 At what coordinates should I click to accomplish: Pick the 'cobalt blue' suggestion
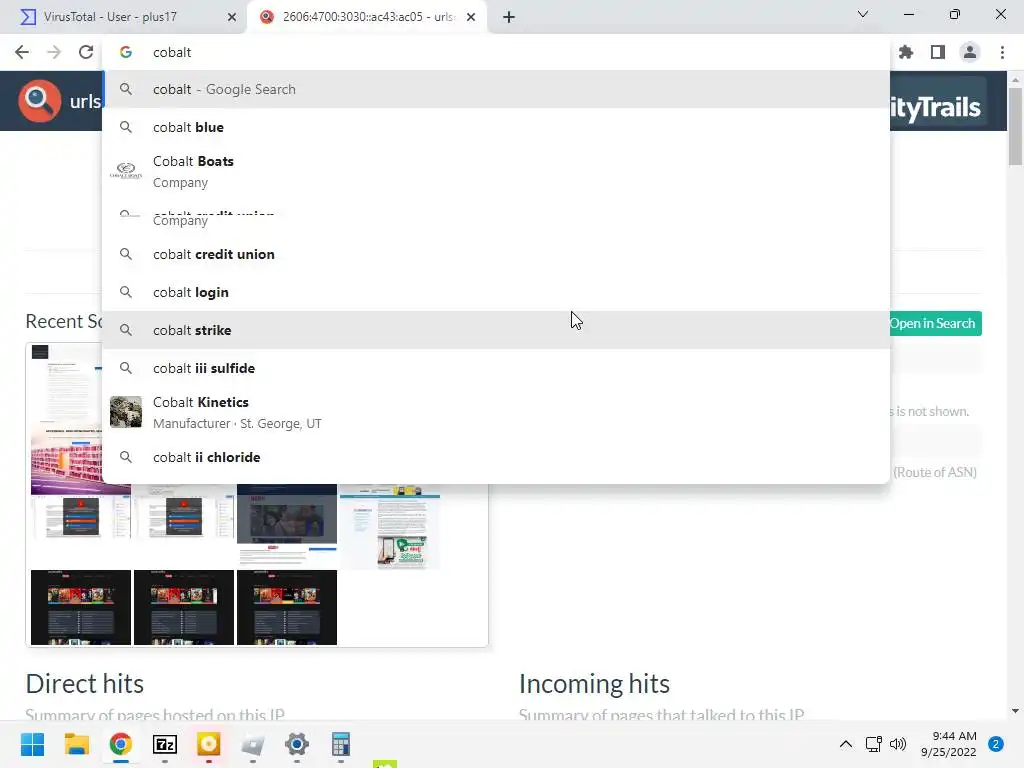[496, 127]
